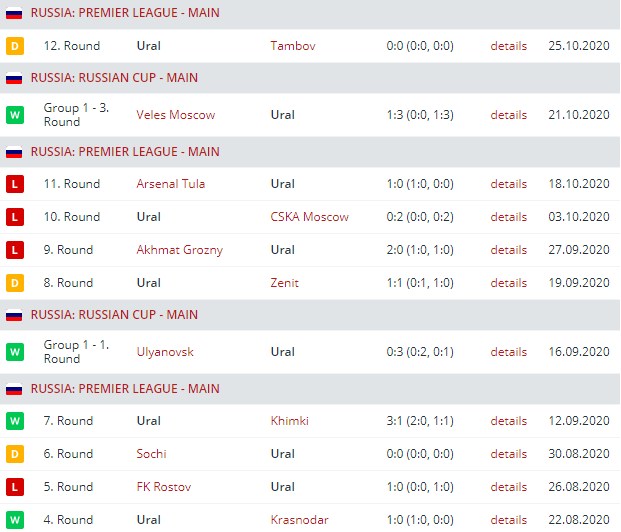This screenshot has height=532, width=621.
Task: Open details for the Ural vs Tambov match
Action: 508,46
